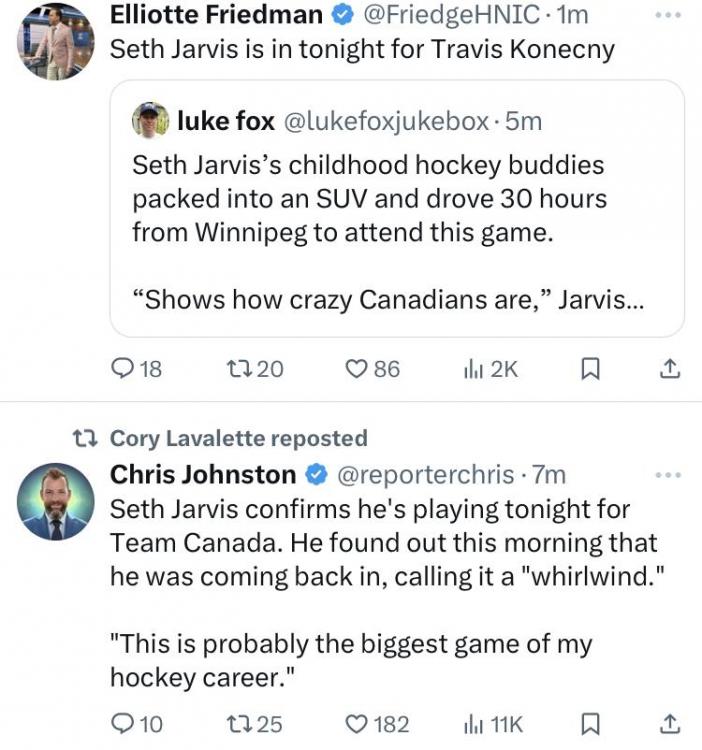Bookmark Chris Johnston's tweet
Screen dimensions: 702x750
click(590, 723)
